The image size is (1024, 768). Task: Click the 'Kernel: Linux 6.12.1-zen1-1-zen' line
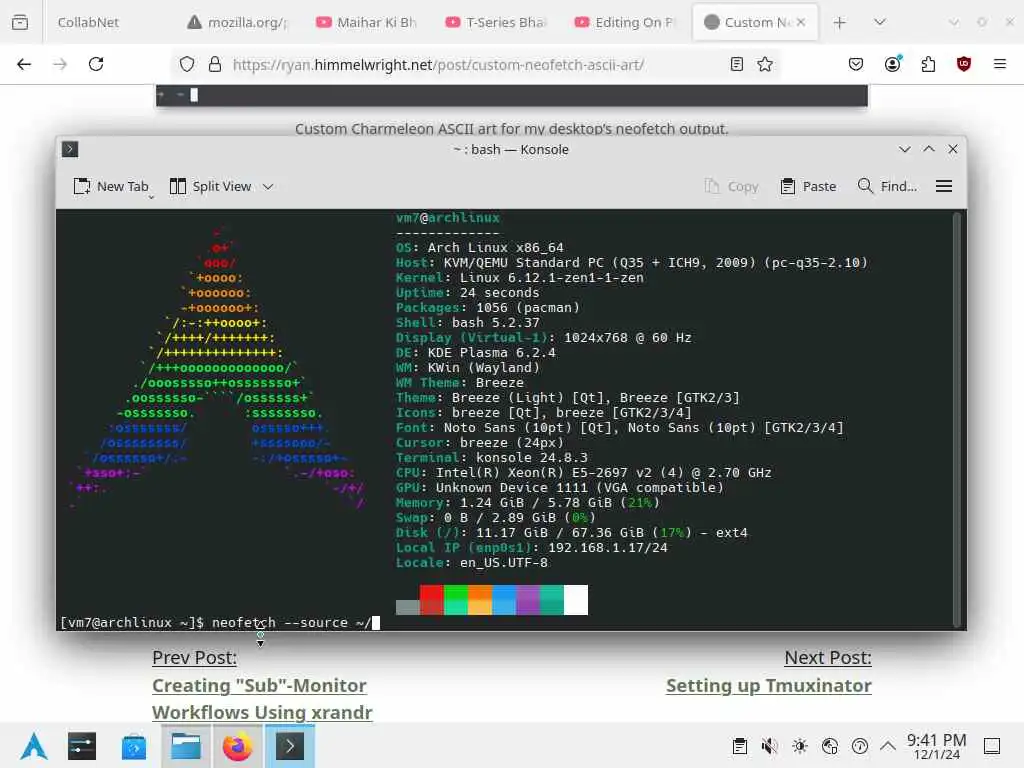click(x=520, y=278)
